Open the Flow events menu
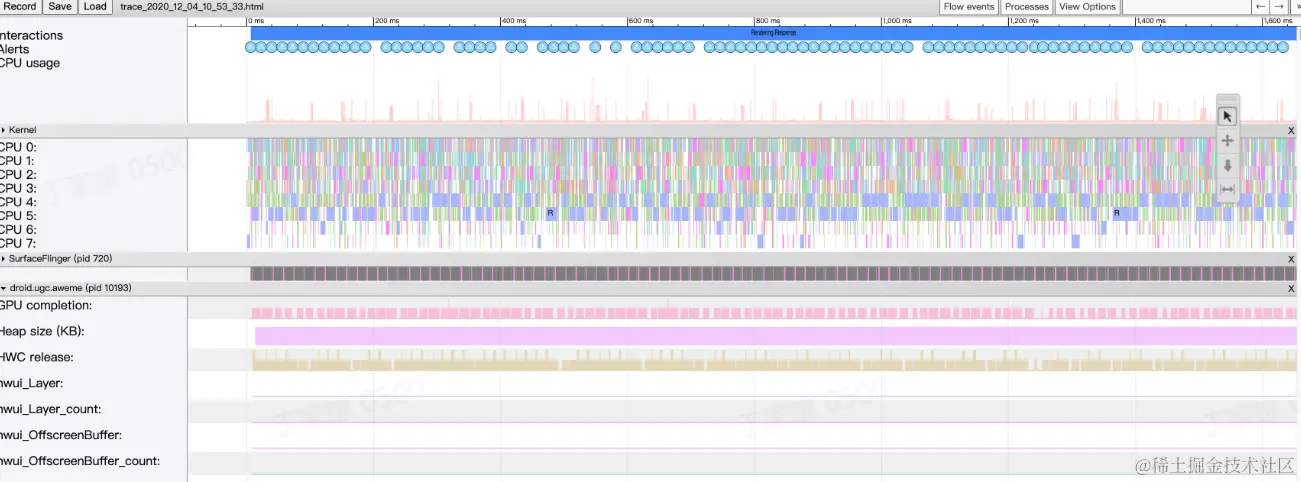The width and height of the screenshot is (1301, 482). tap(969, 6)
